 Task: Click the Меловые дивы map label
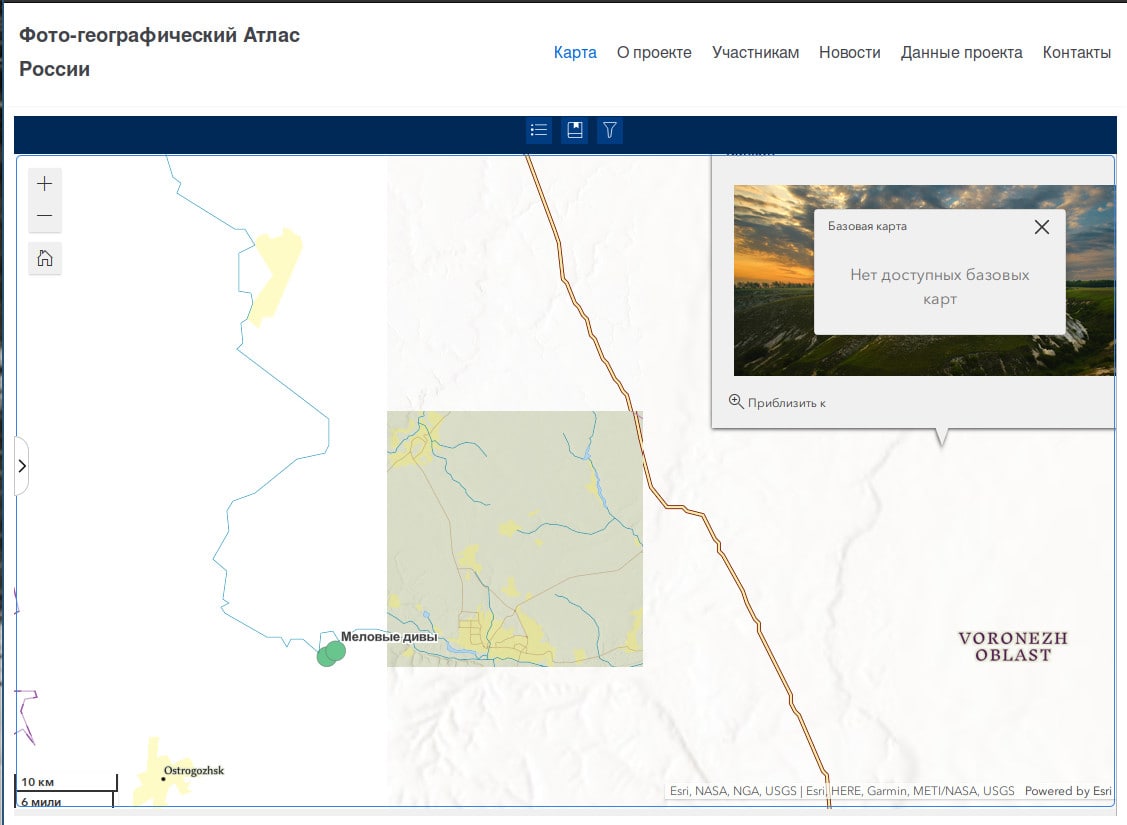389,637
